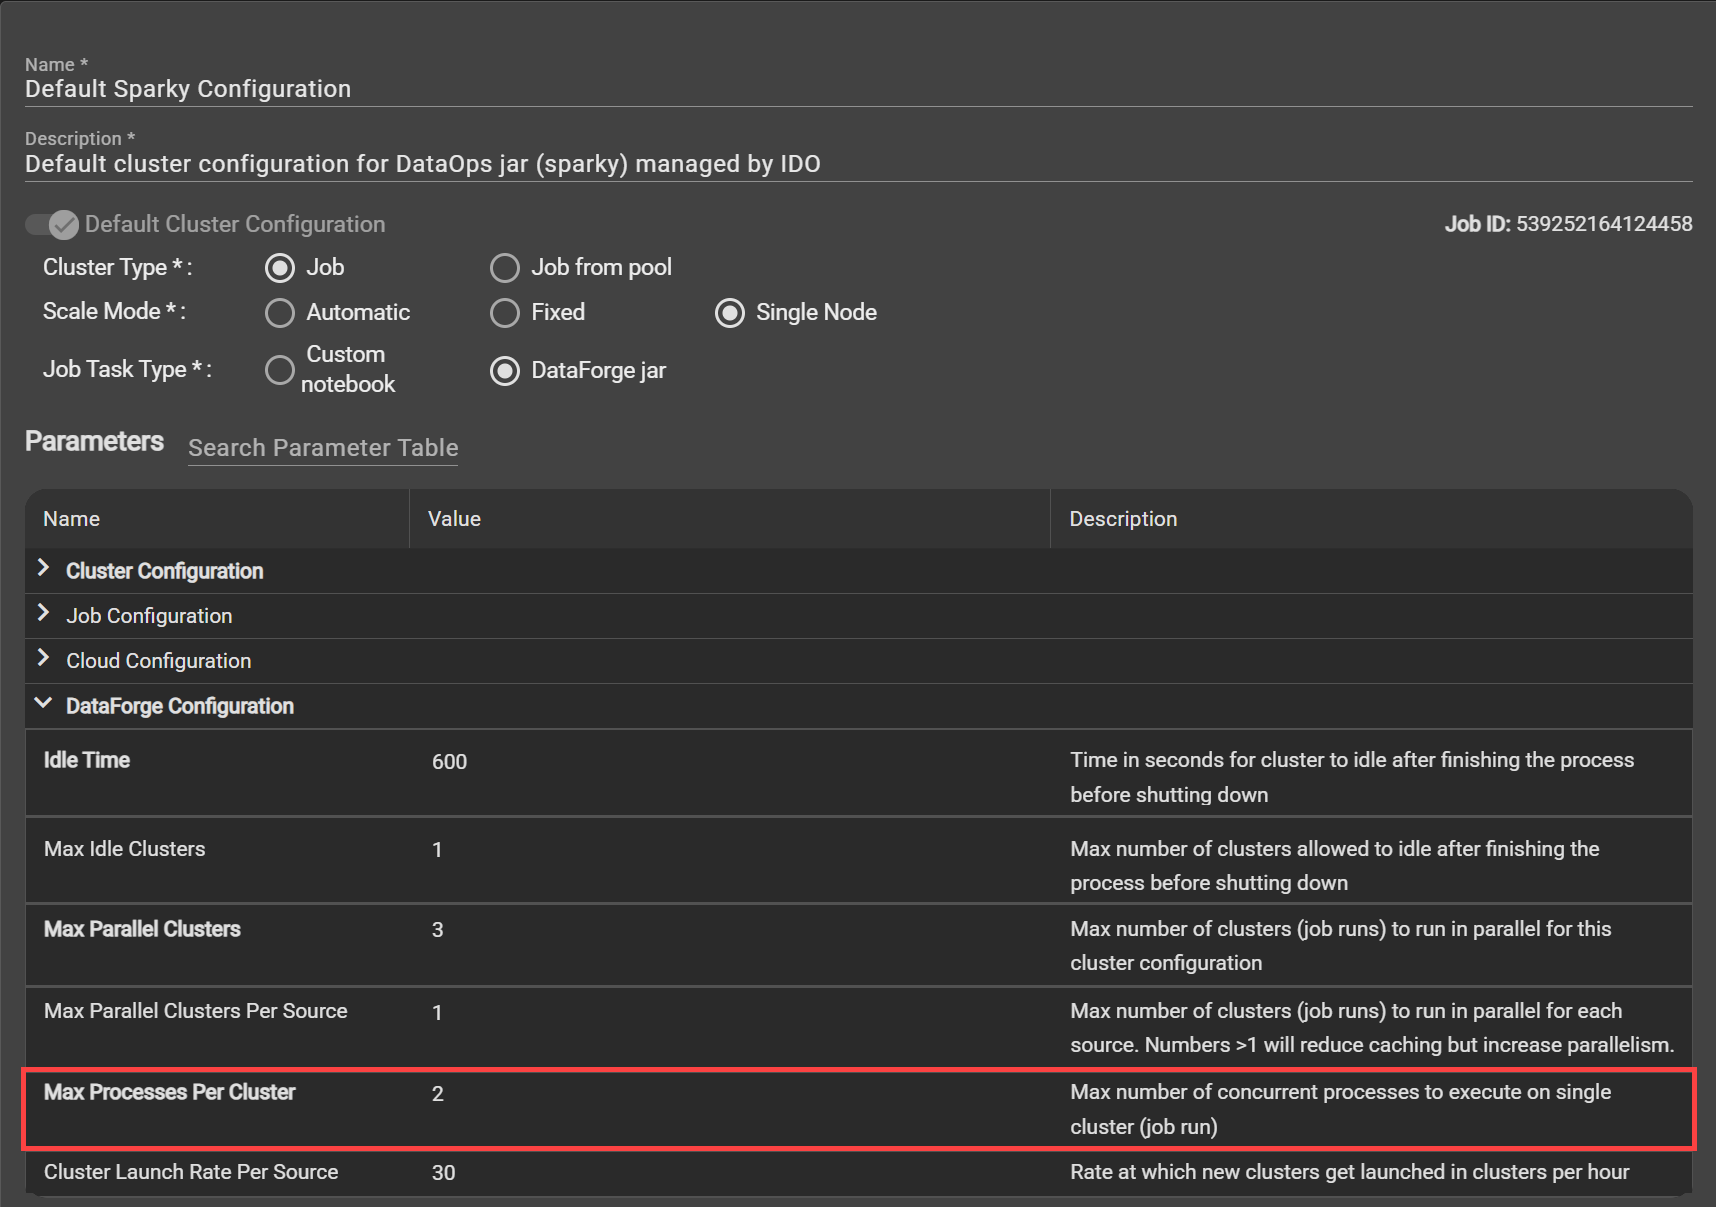Select the Max Parallel Clusters value
The width and height of the screenshot is (1716, 1207).
[437, 929]
